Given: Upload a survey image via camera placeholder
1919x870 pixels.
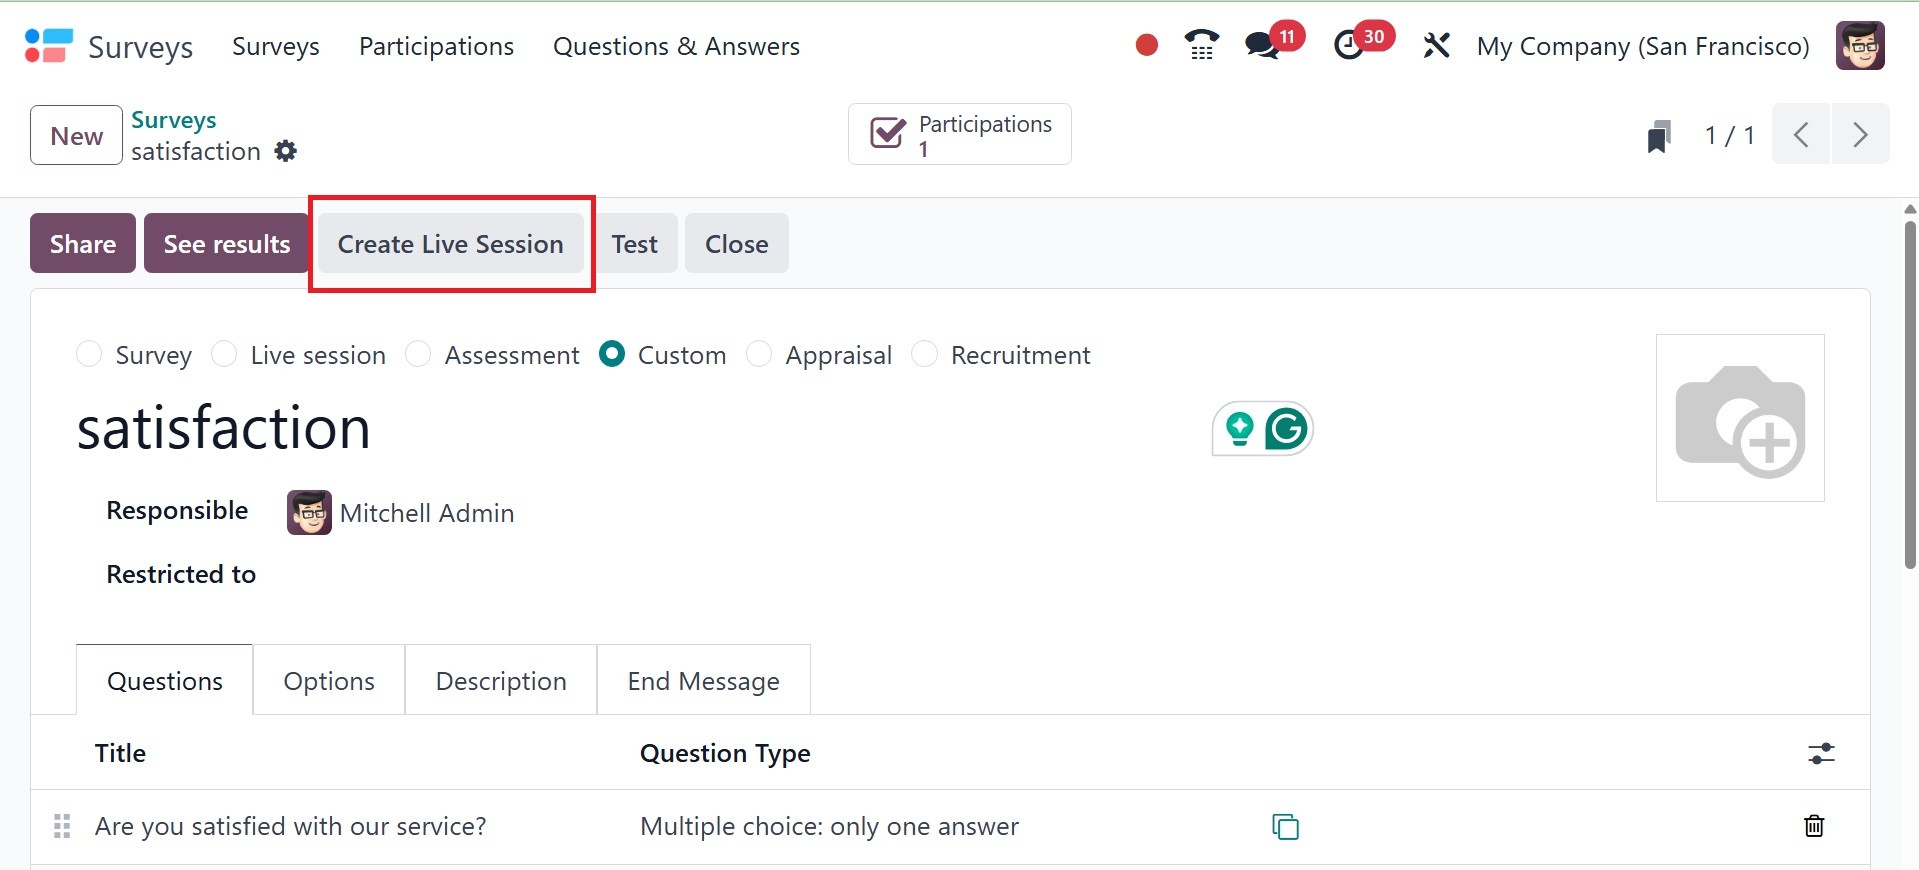Looking at the screenshot, I should coord(1740,419).
